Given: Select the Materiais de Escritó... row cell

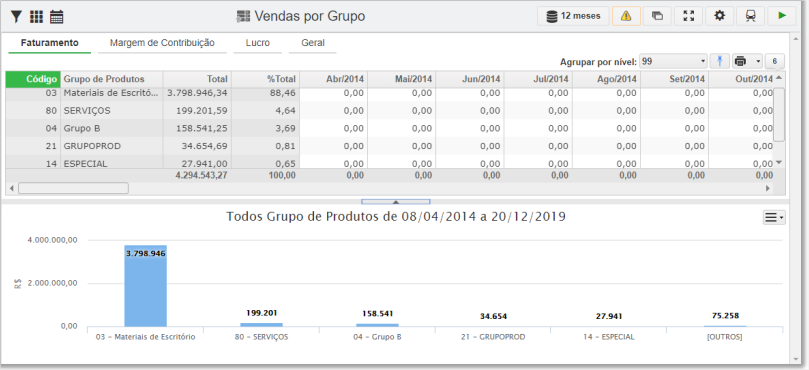Looking at the screenshot, I should tap(112, 93).
